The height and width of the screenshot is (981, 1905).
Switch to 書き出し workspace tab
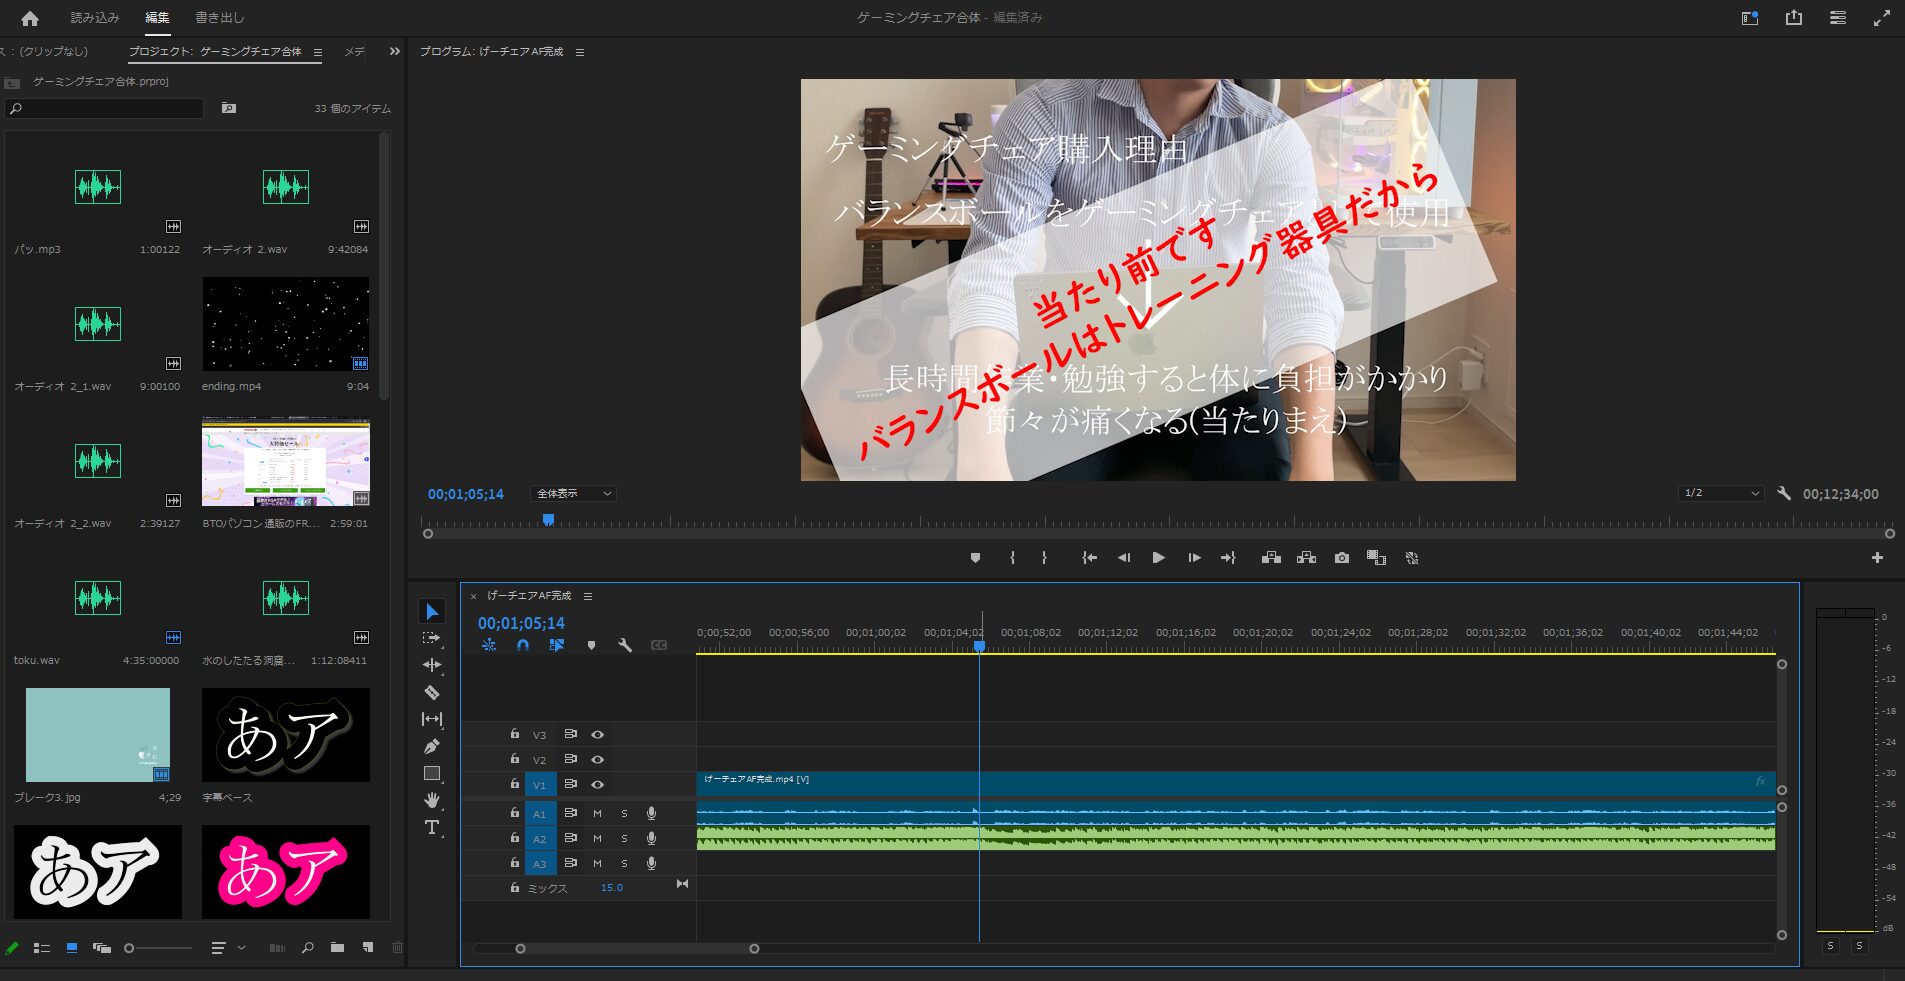click(220, 18)
